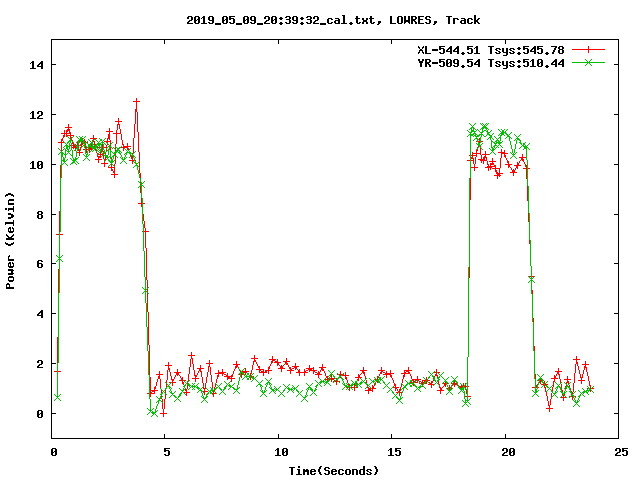Click the x-axis tick label '20'
This screenshot has height=480, width=640.
coord(508,452)
